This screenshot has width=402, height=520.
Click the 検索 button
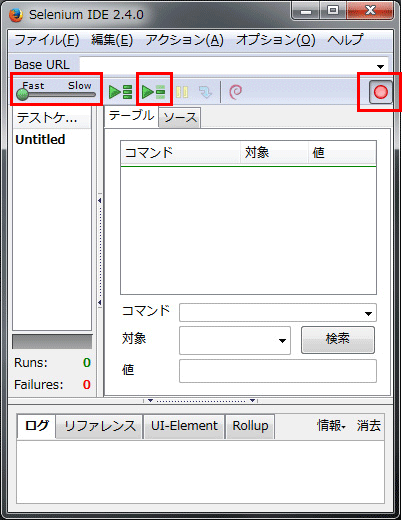[x=338, y=339]
